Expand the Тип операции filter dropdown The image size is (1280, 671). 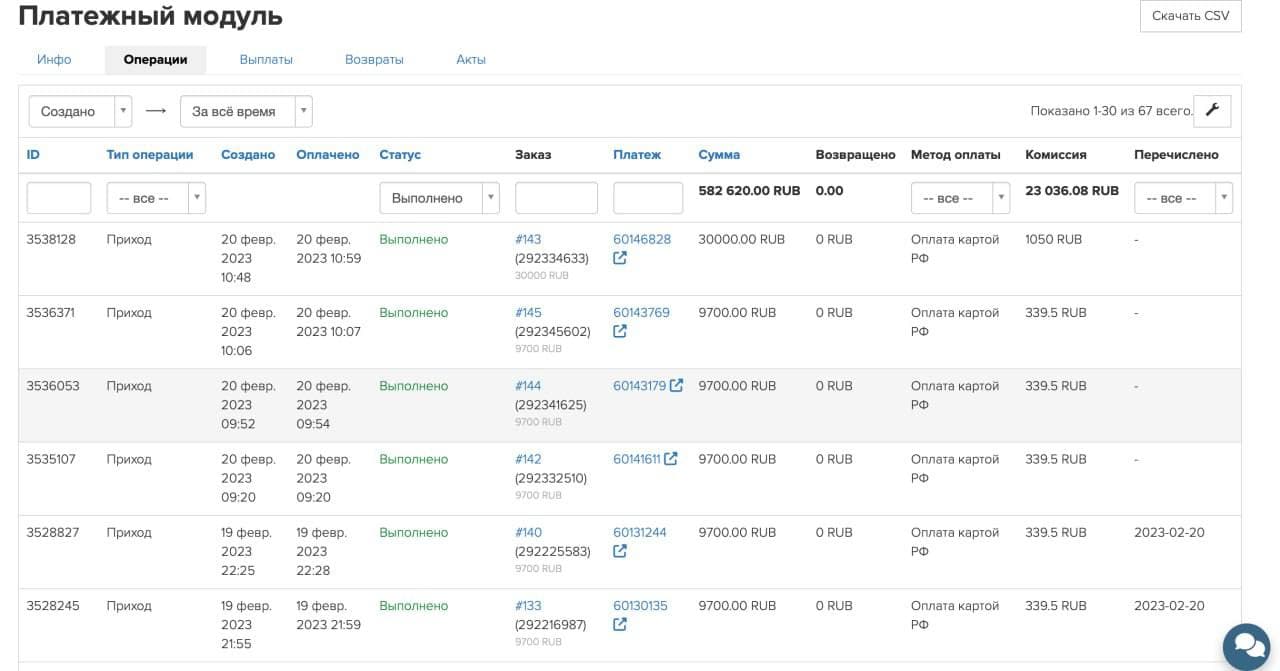[156, 198]
